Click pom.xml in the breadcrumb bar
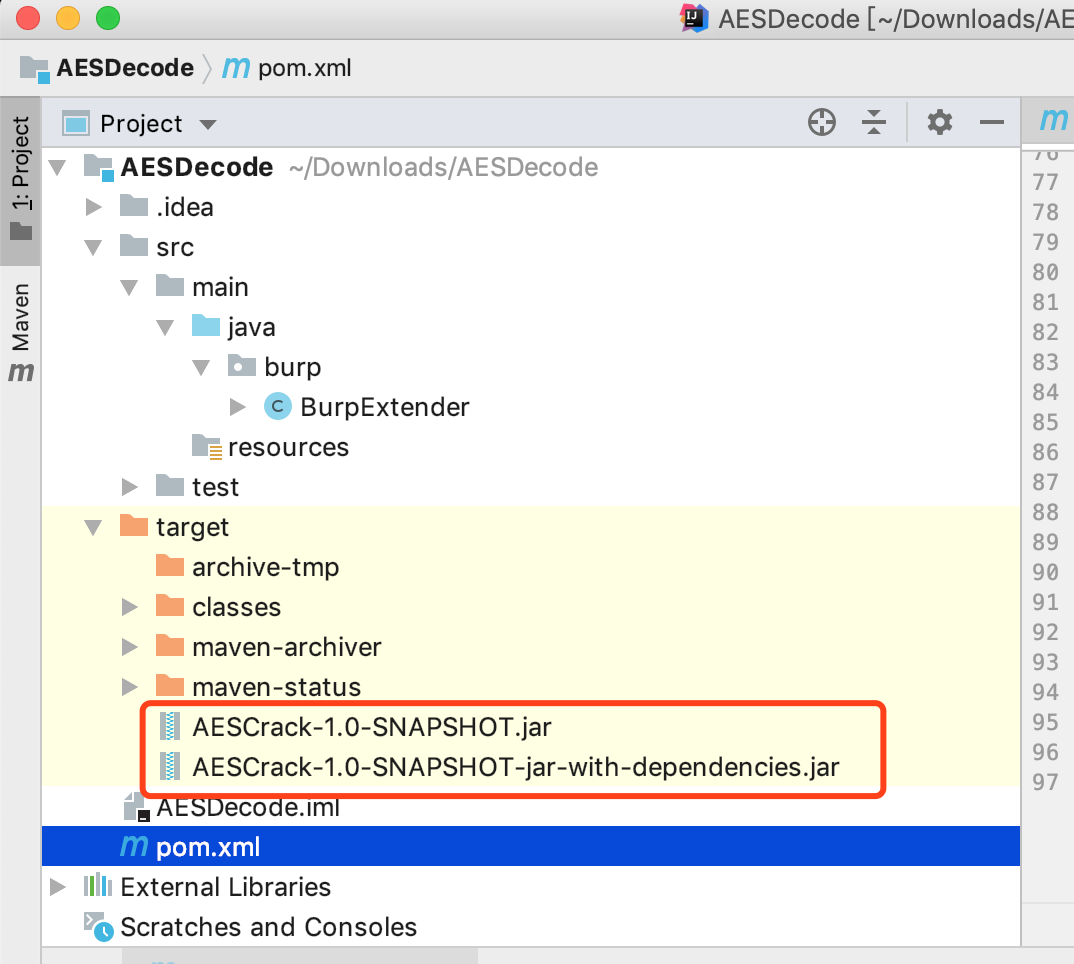This screenshot has width=1074, height=964. point(305,68)
